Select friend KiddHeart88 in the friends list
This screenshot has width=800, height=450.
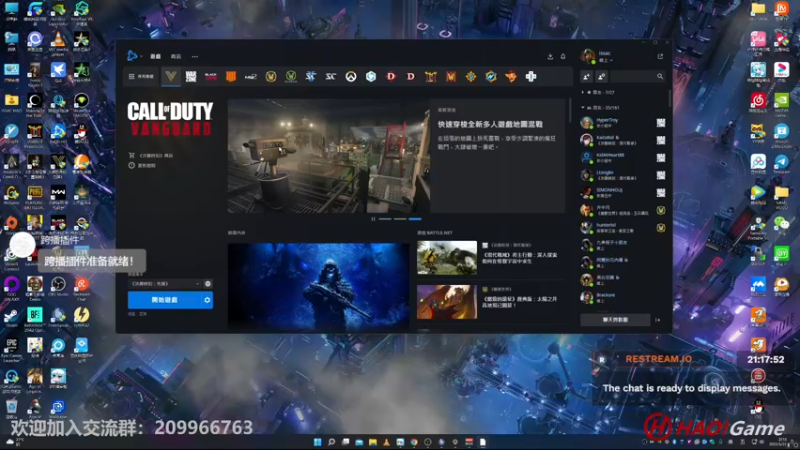(x=623, y=158)
